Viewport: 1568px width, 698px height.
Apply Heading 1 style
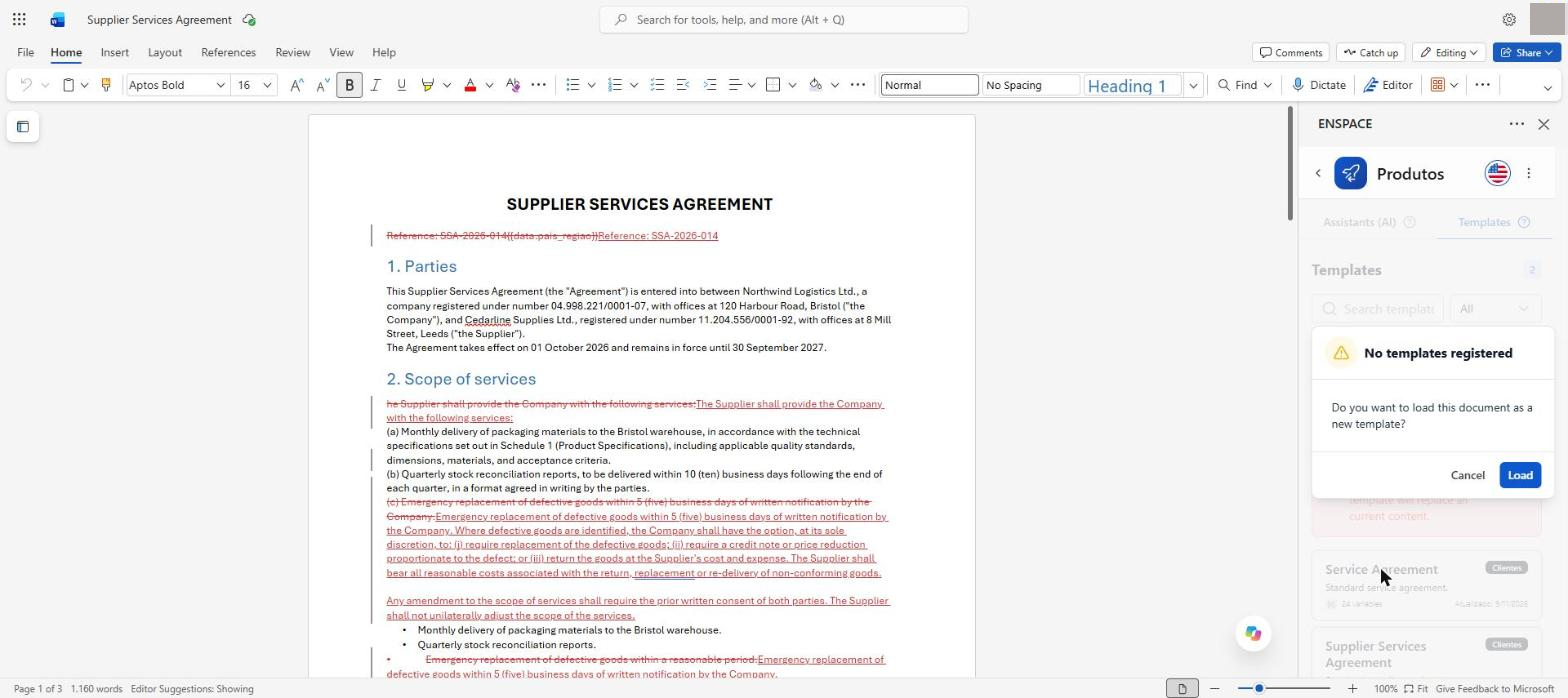click(x=1133, y=85)
